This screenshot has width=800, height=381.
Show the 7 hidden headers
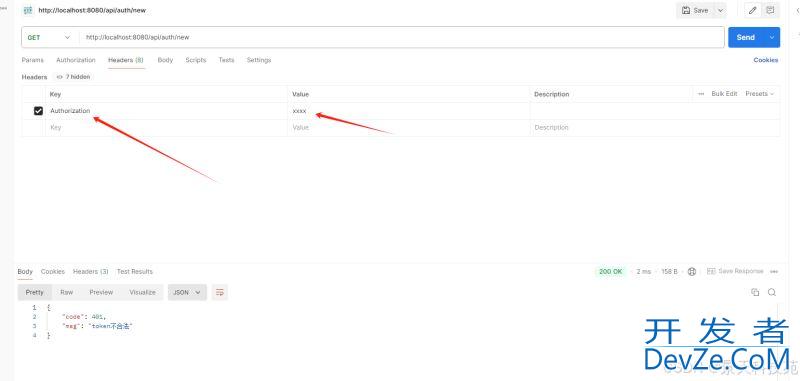pos(73,77)
